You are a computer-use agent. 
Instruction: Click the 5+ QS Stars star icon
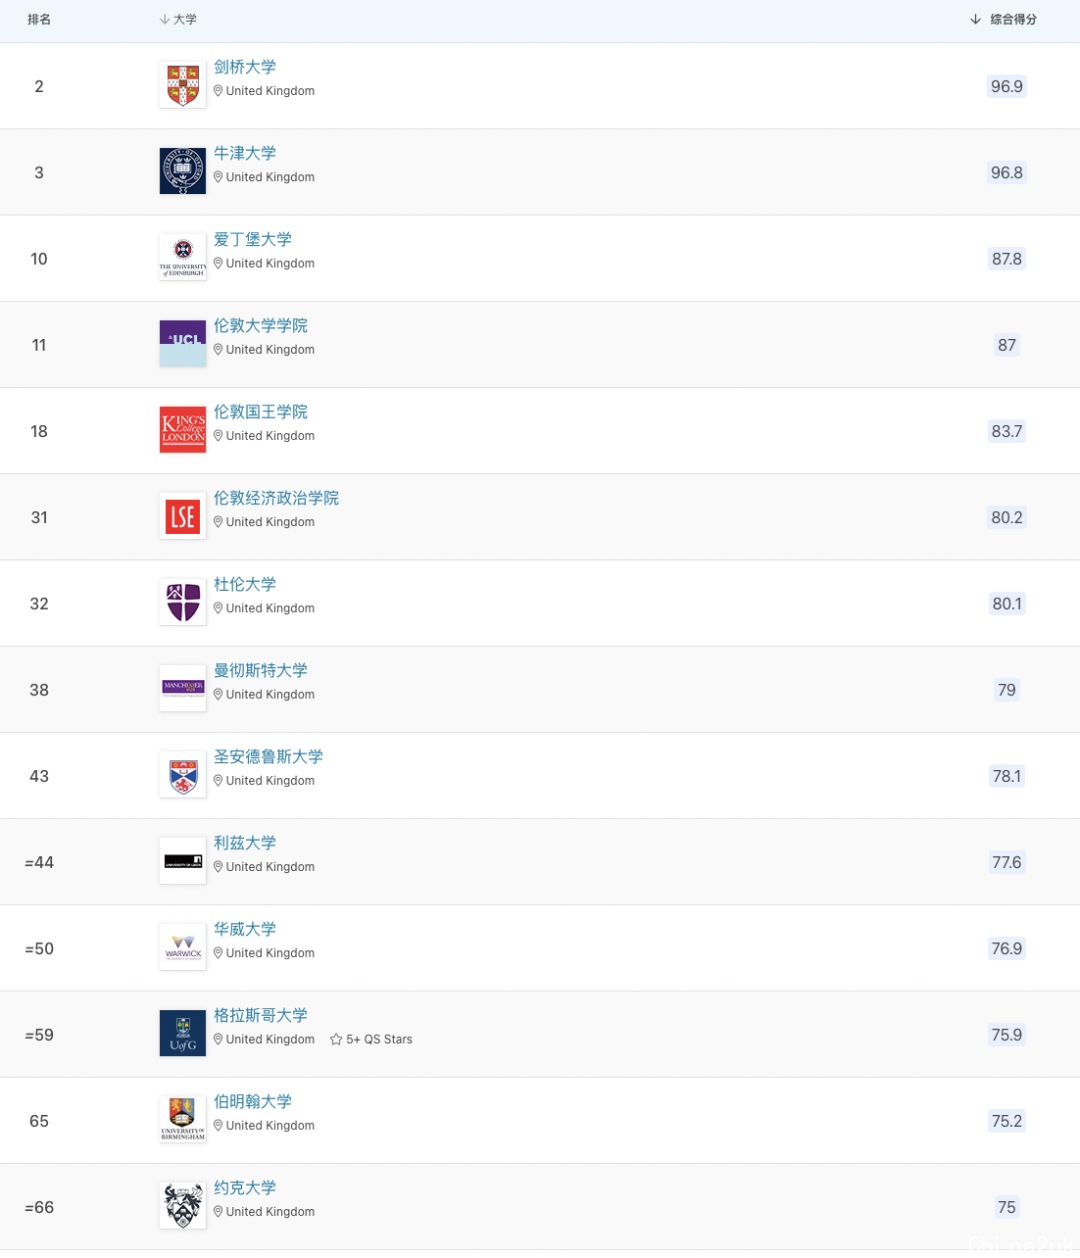tap(336, 1039)
